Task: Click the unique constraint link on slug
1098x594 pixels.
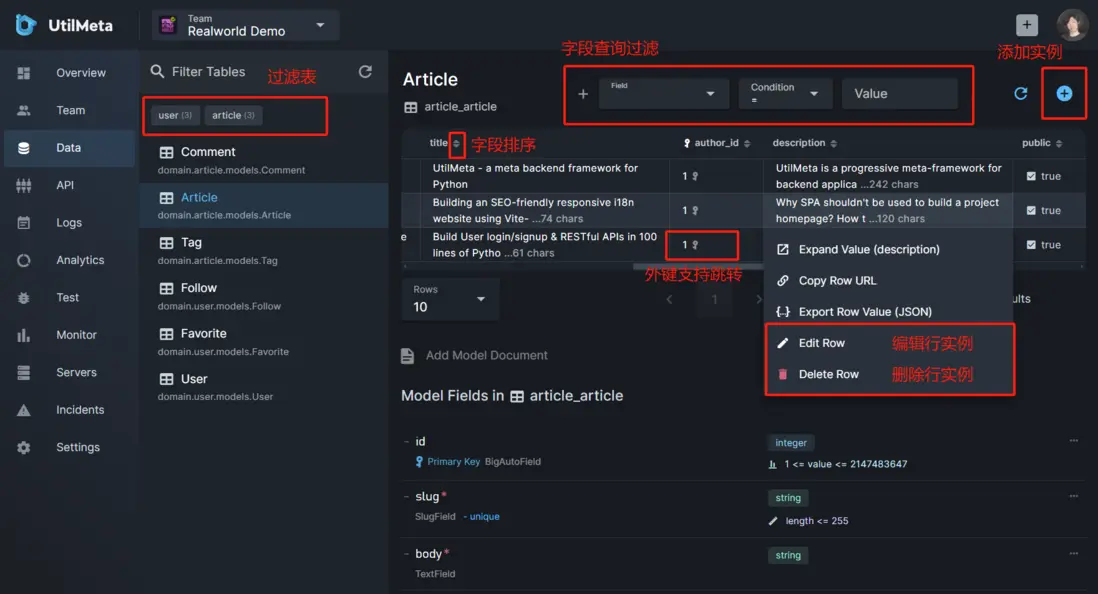Action: coord(484,517)
